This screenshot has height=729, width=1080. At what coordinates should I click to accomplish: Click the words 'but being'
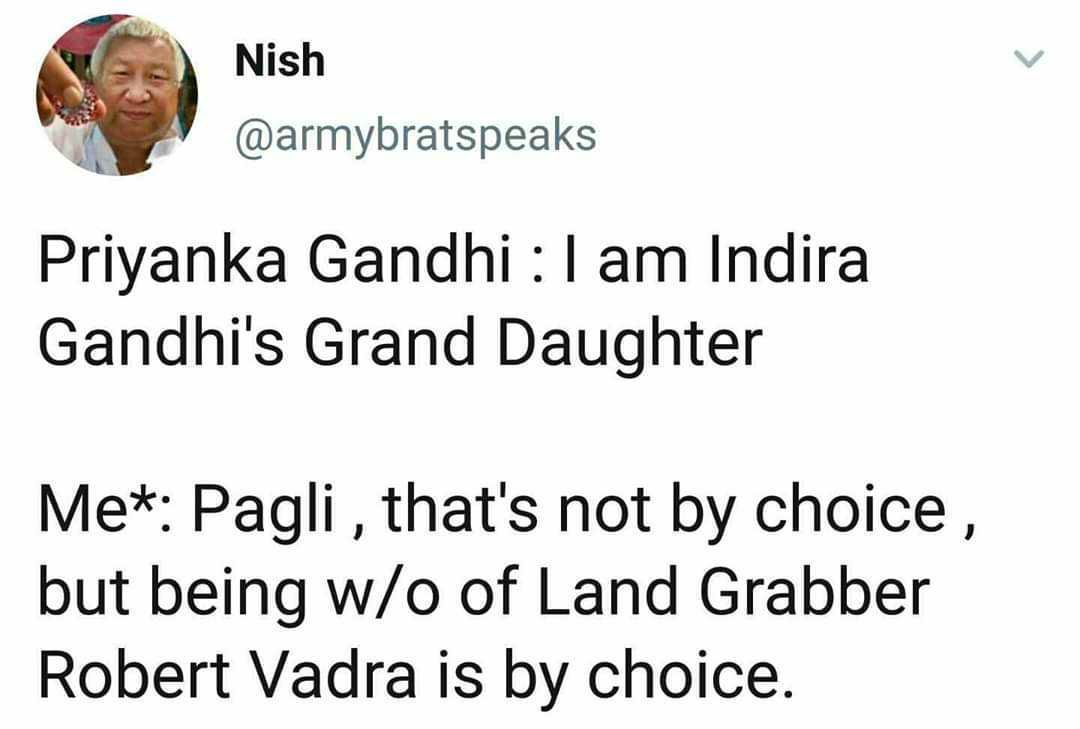click(x=172, y=595)
